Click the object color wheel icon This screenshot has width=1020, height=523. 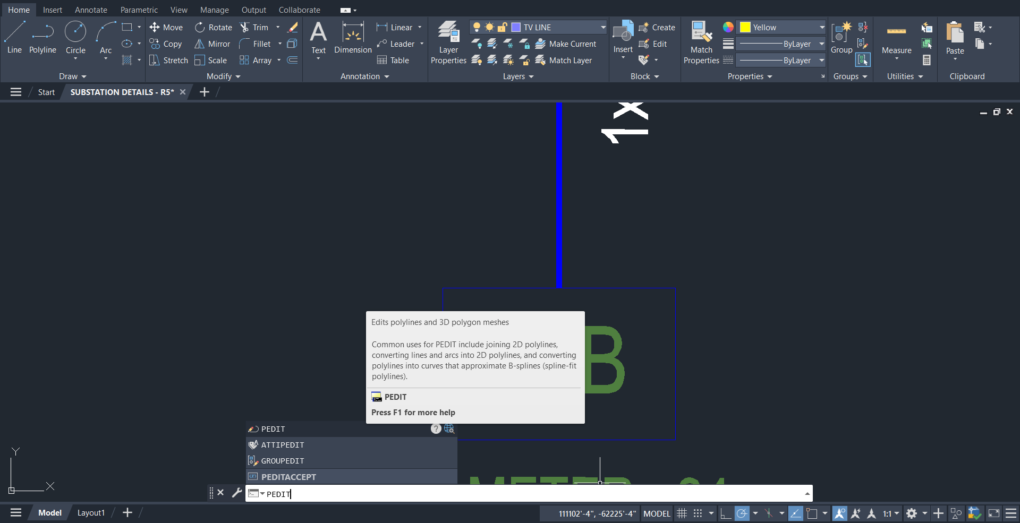pyautogui.click(x=728, y=27)
